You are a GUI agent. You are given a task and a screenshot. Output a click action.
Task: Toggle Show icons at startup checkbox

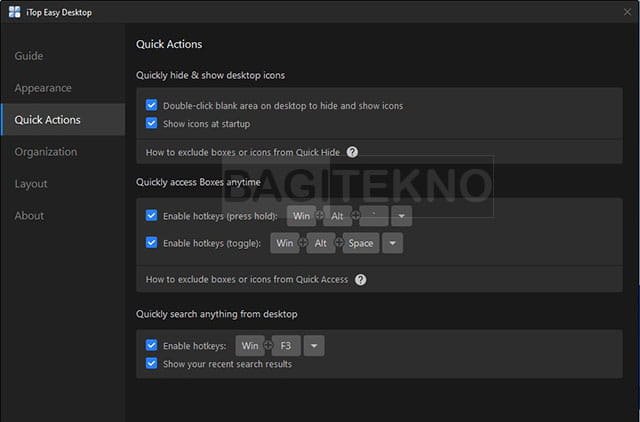pos(151,123)
